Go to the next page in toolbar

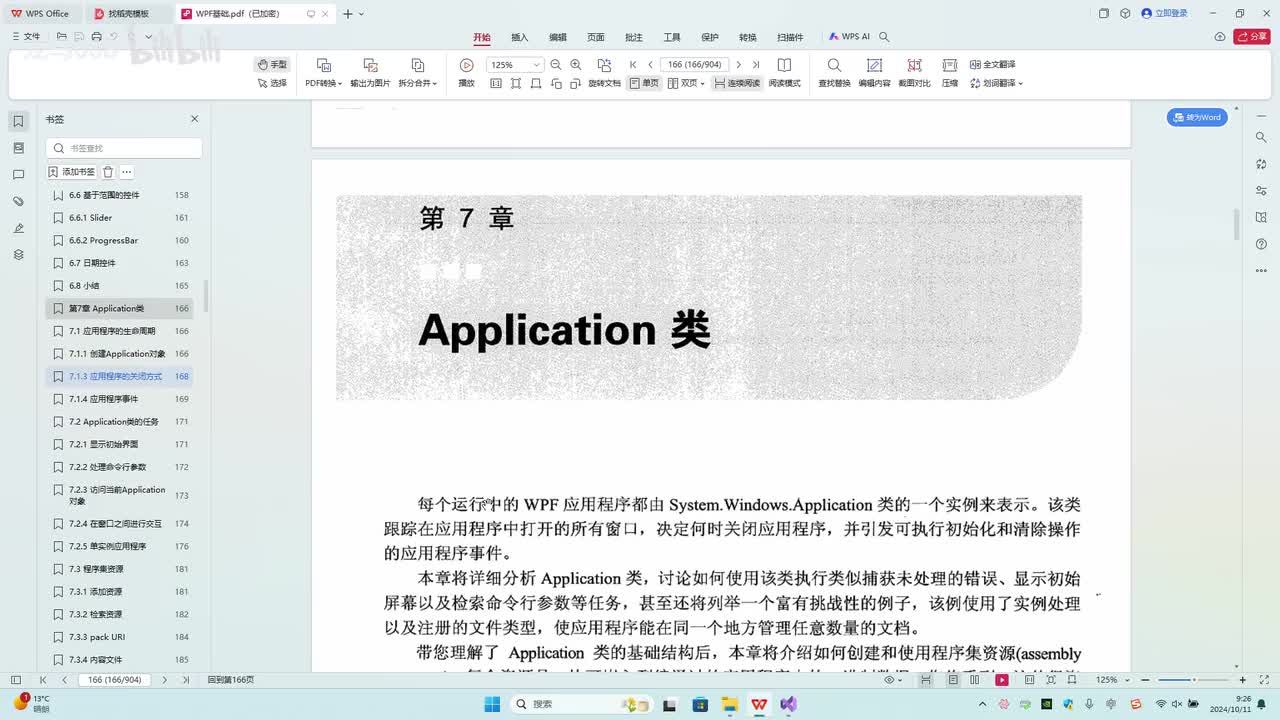pos(738,65)
